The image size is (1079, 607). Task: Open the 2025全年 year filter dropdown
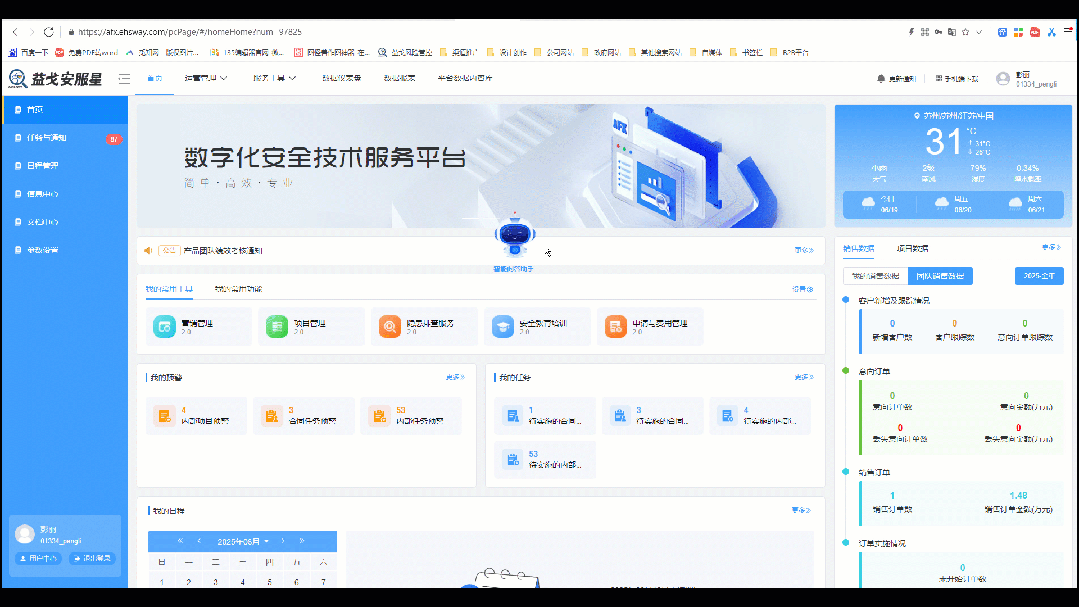pos(1042,276)
